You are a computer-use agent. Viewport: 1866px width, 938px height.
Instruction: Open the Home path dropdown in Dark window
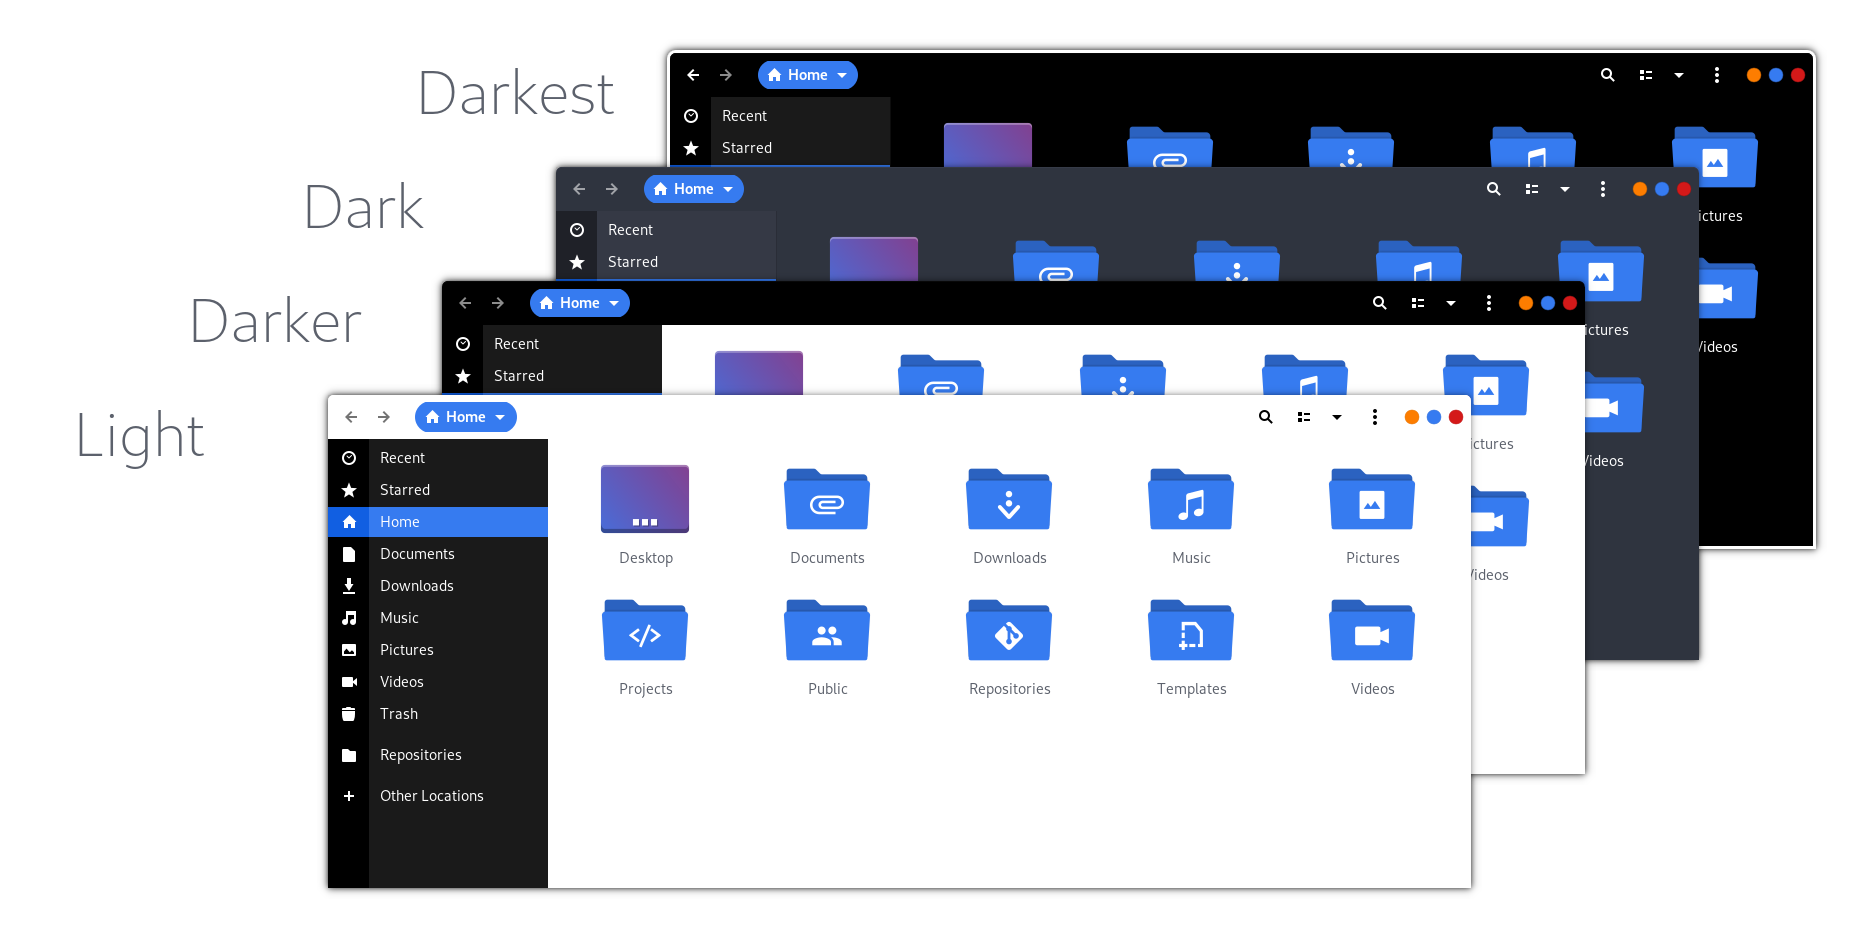694,189
